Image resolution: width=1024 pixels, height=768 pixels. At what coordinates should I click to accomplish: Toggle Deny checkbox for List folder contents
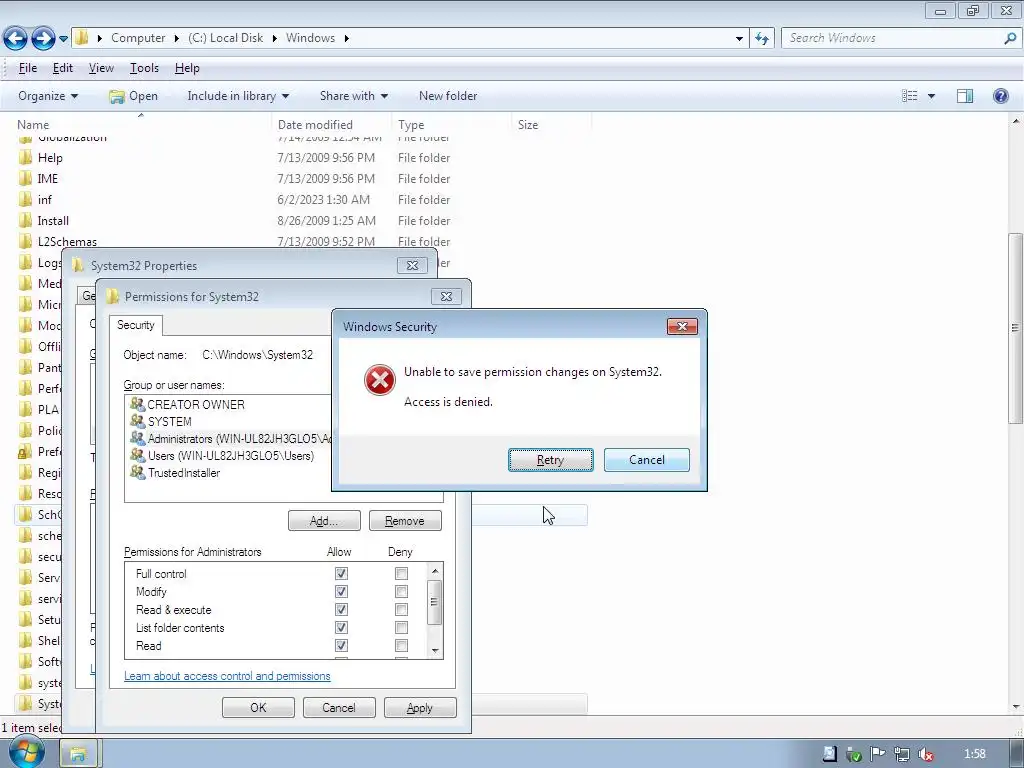pyautogui.click(x=401, y=628)
